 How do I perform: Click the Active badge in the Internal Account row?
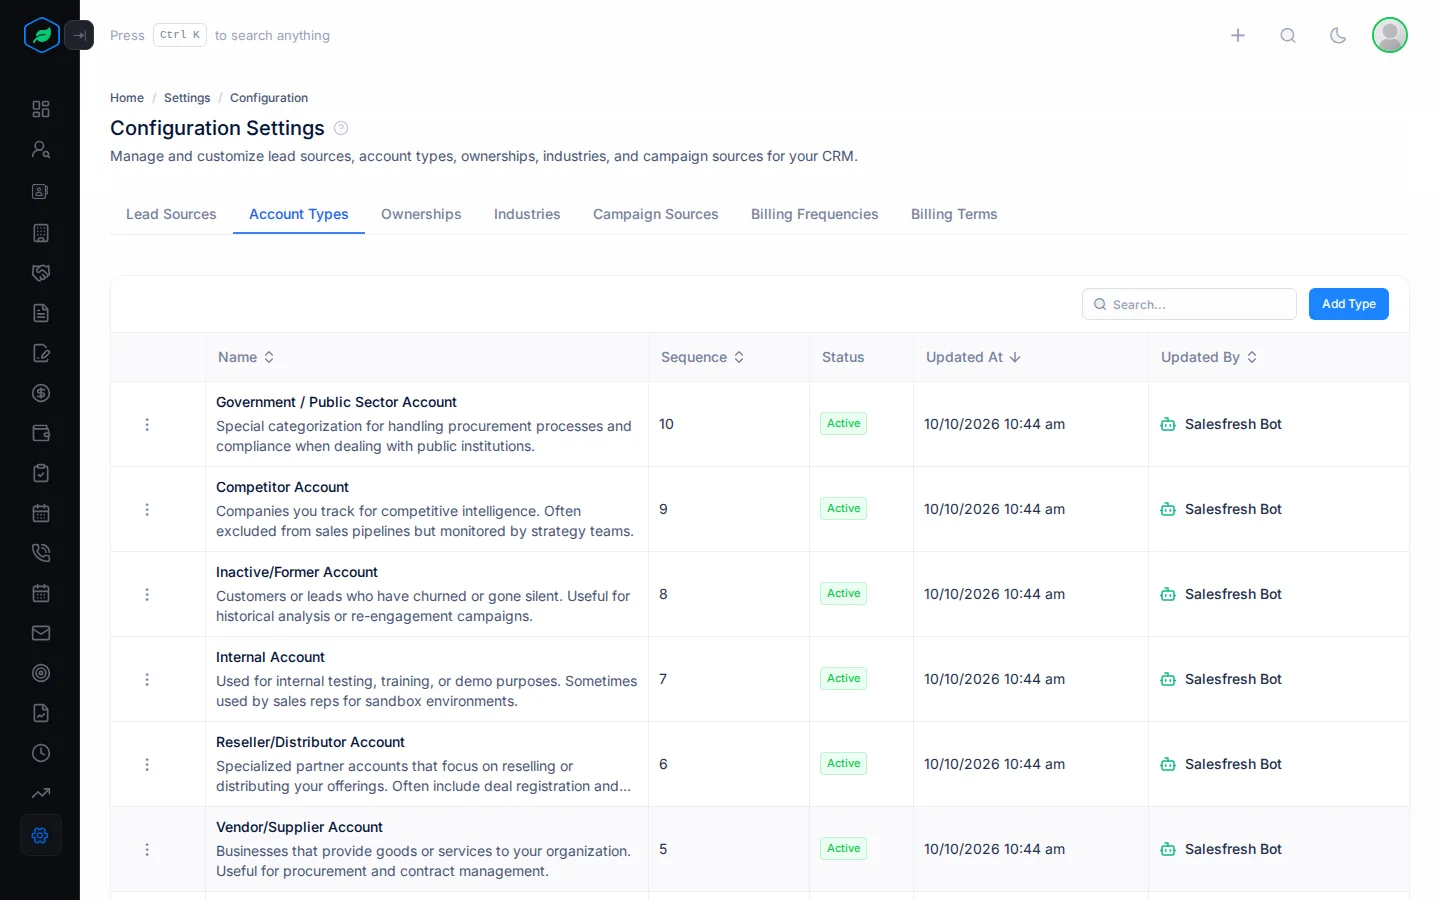pyautogui.click(x=844, y=678)
